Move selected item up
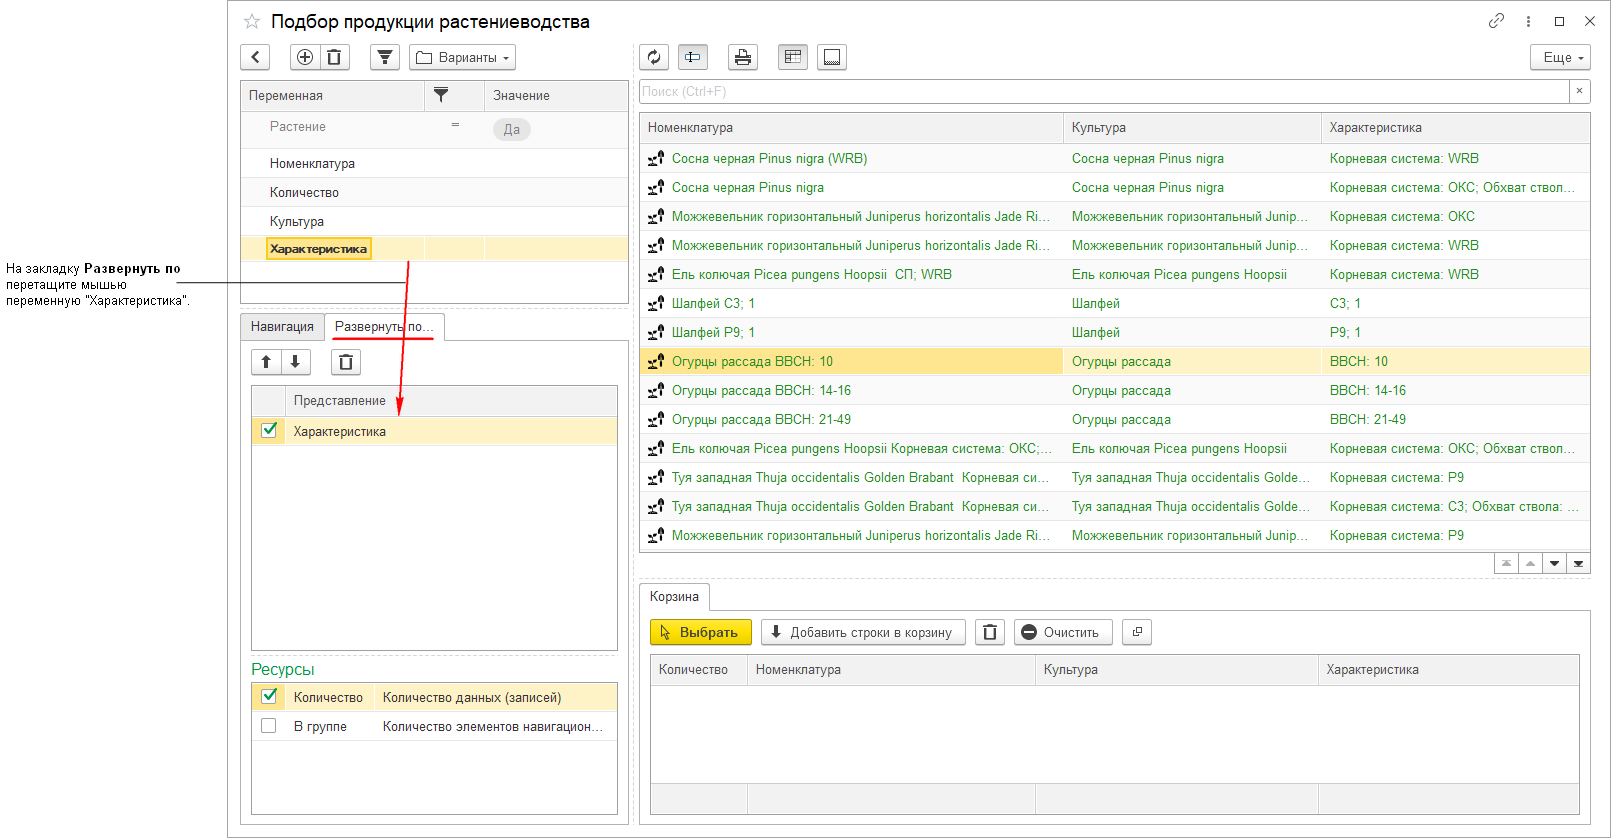1611x838 pixels. (x=266, y=362)
